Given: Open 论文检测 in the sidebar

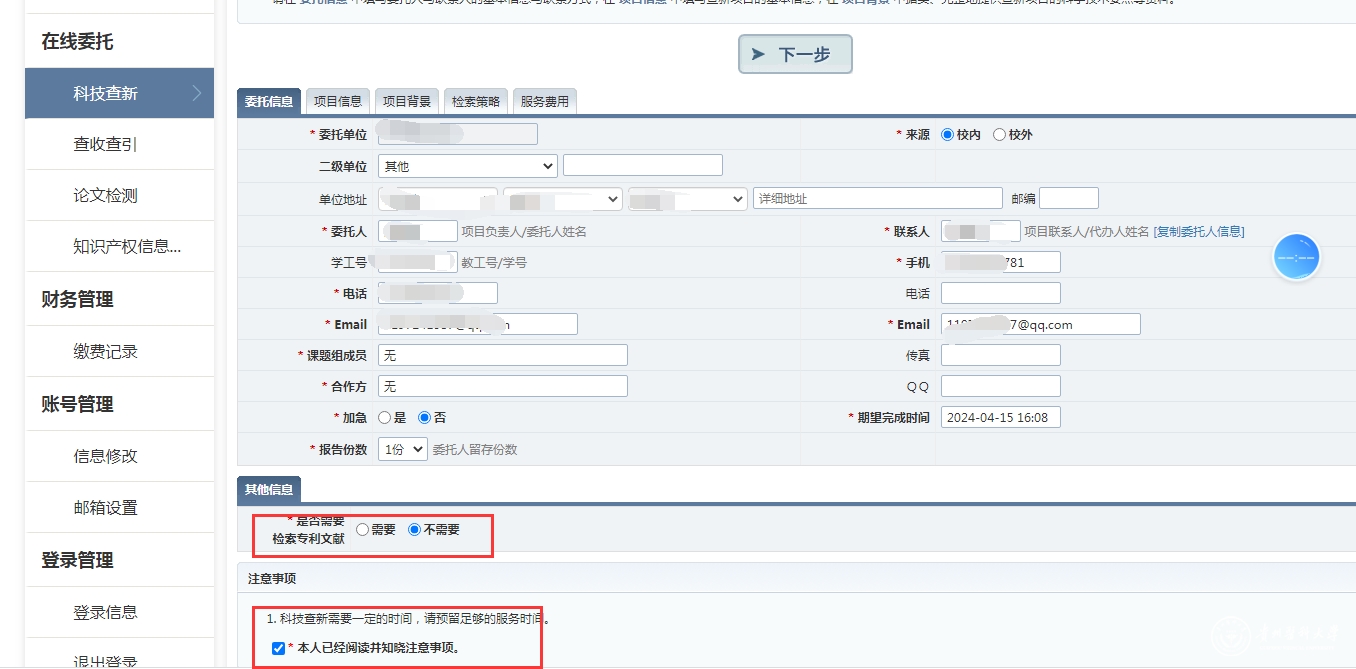Looking at the screenshot, I should [105, 196].
